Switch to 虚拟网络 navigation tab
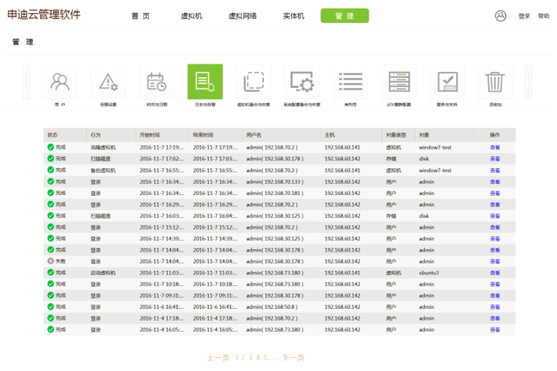Image resolution: width=557 pixels, height=371 pixels. tap(242, 16)
